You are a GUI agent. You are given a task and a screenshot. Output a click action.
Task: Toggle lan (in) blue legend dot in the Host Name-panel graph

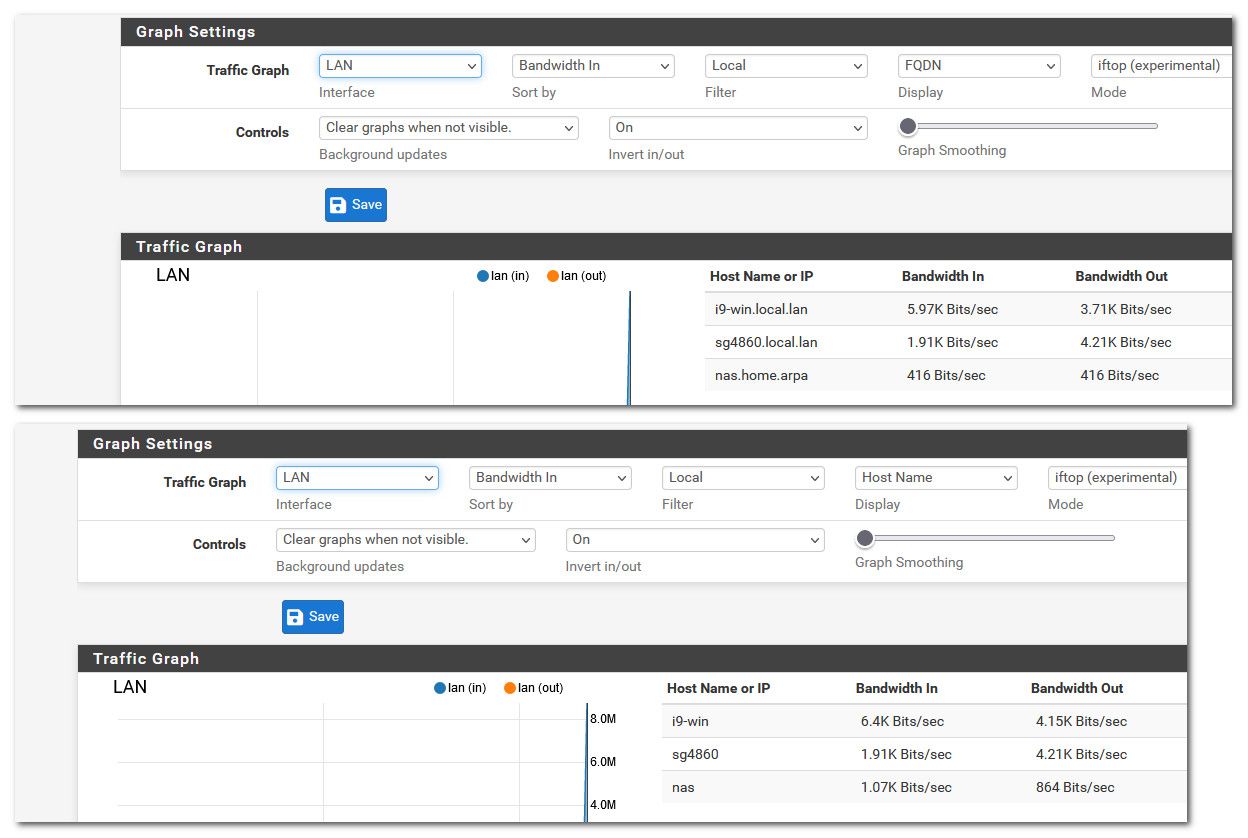[x=441, y=688]
